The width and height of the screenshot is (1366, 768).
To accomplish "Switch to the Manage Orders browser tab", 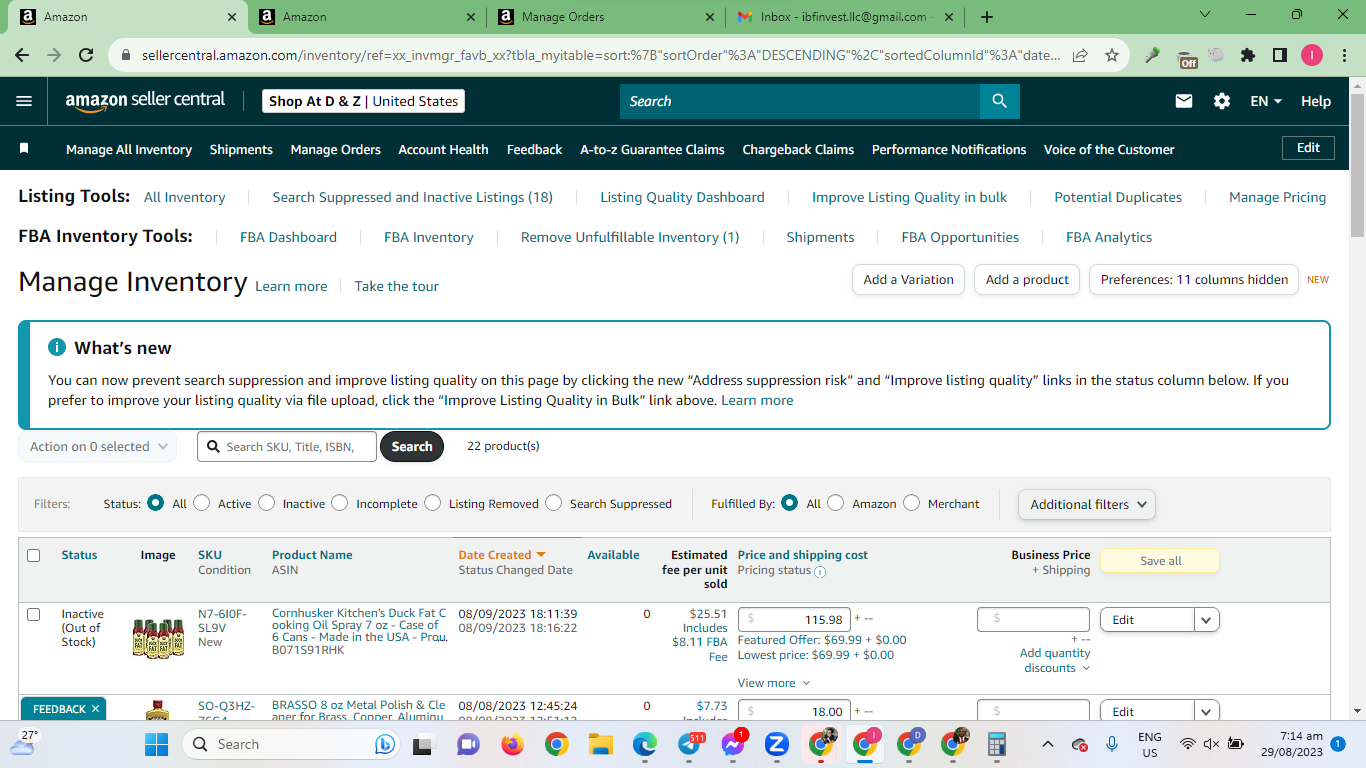I will pyautogui.click(x=607, y=17).
